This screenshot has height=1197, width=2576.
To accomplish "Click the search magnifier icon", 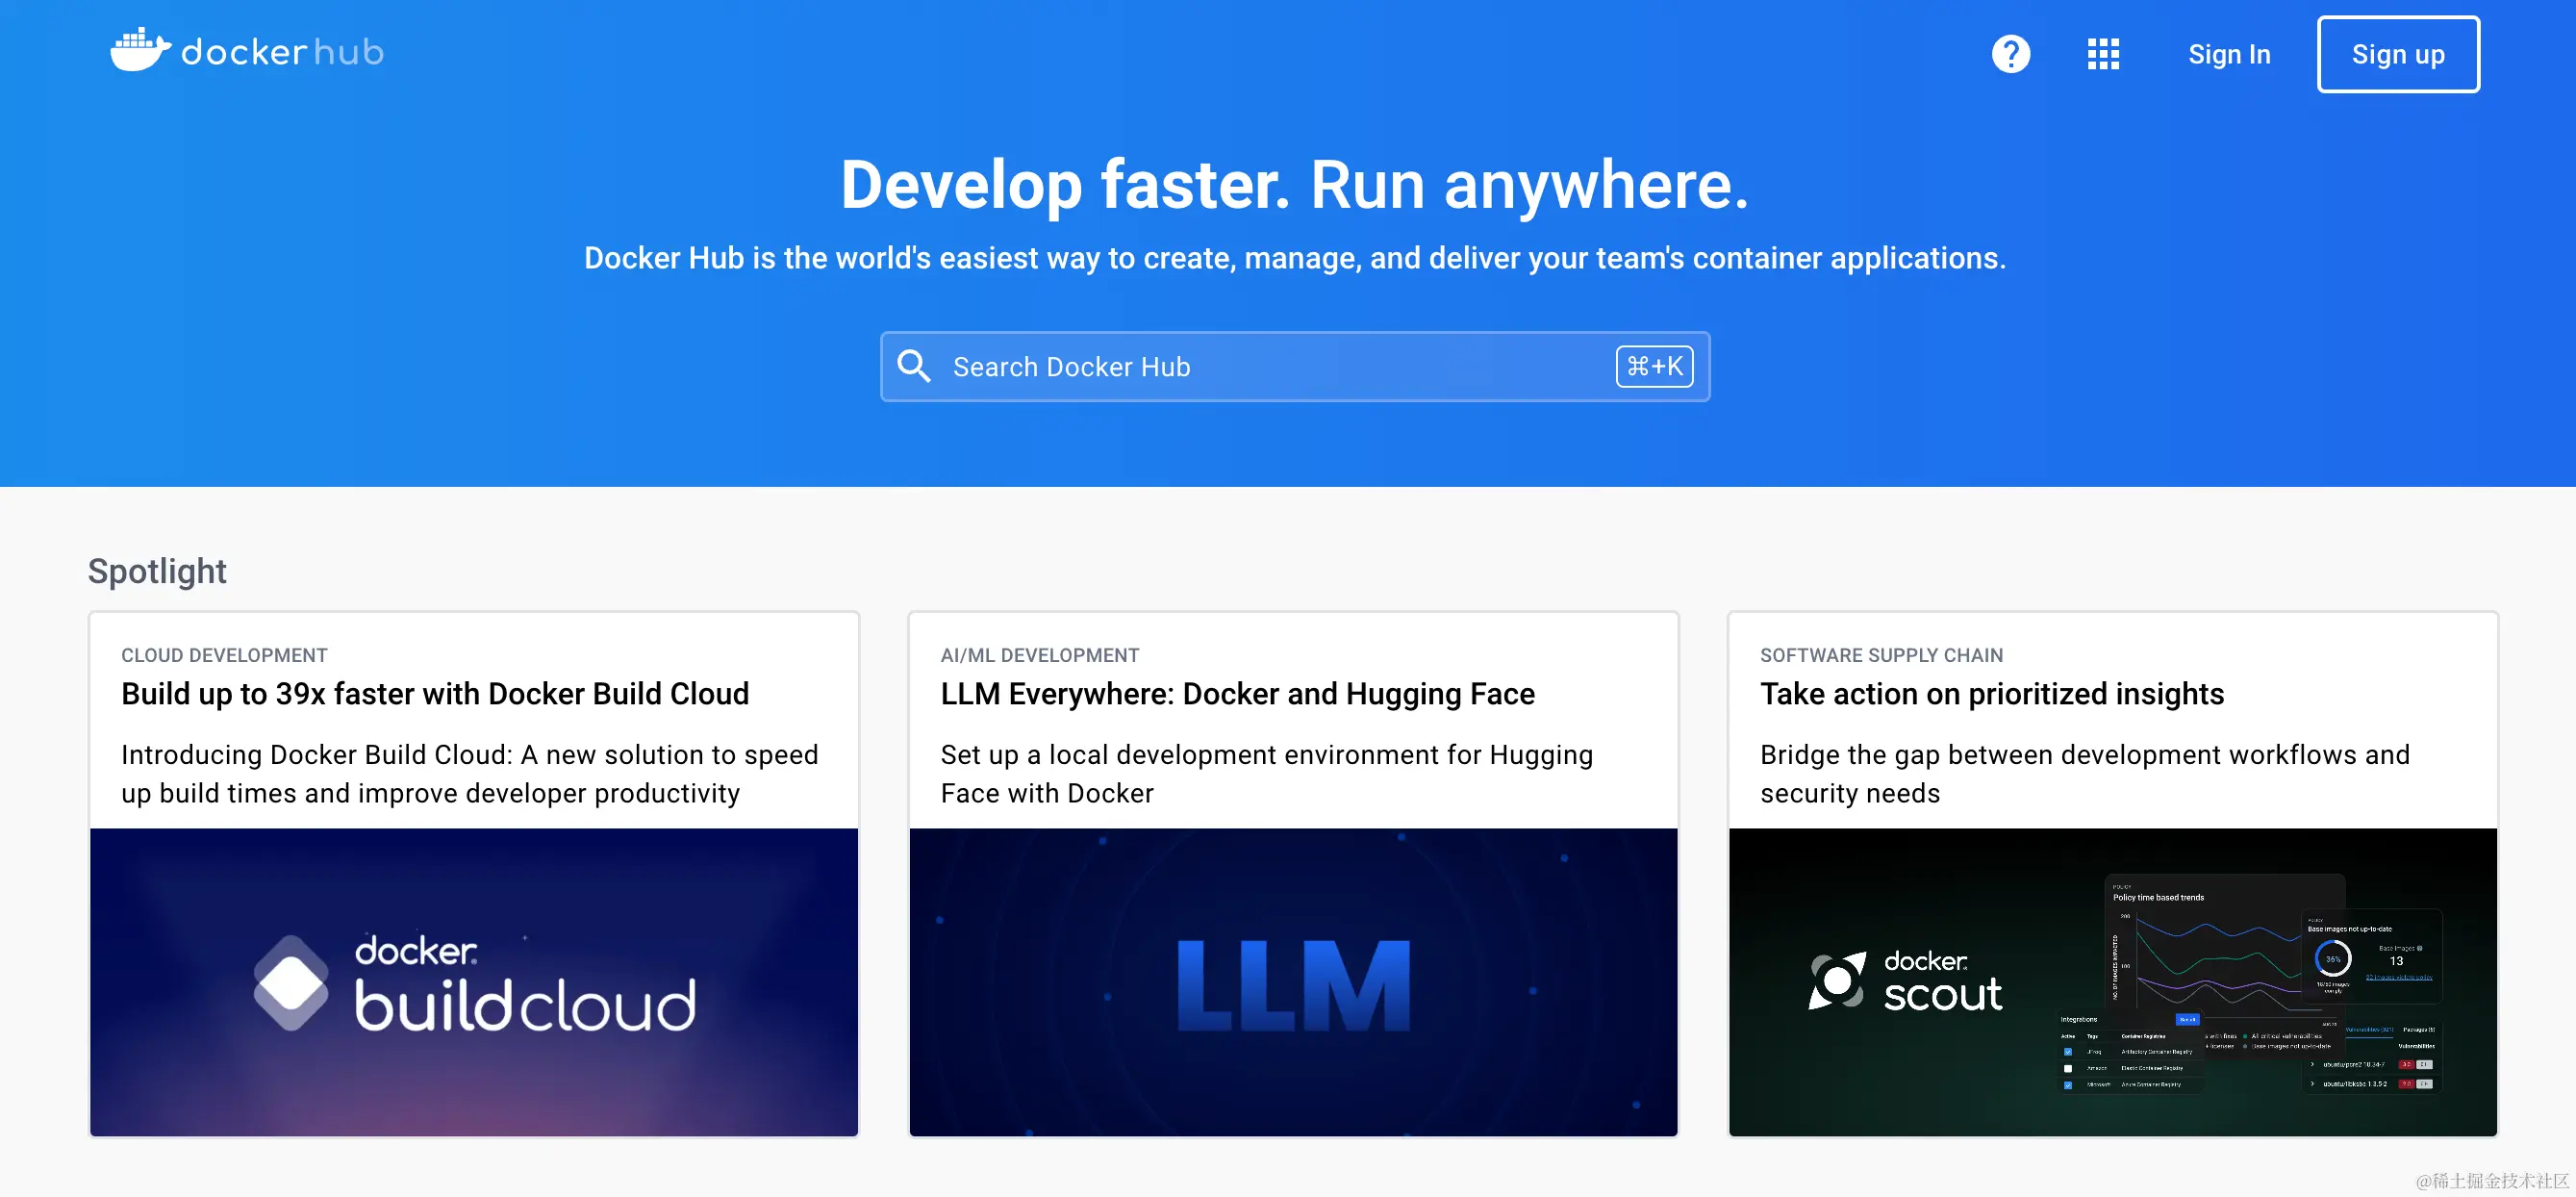I will [913, 366].
